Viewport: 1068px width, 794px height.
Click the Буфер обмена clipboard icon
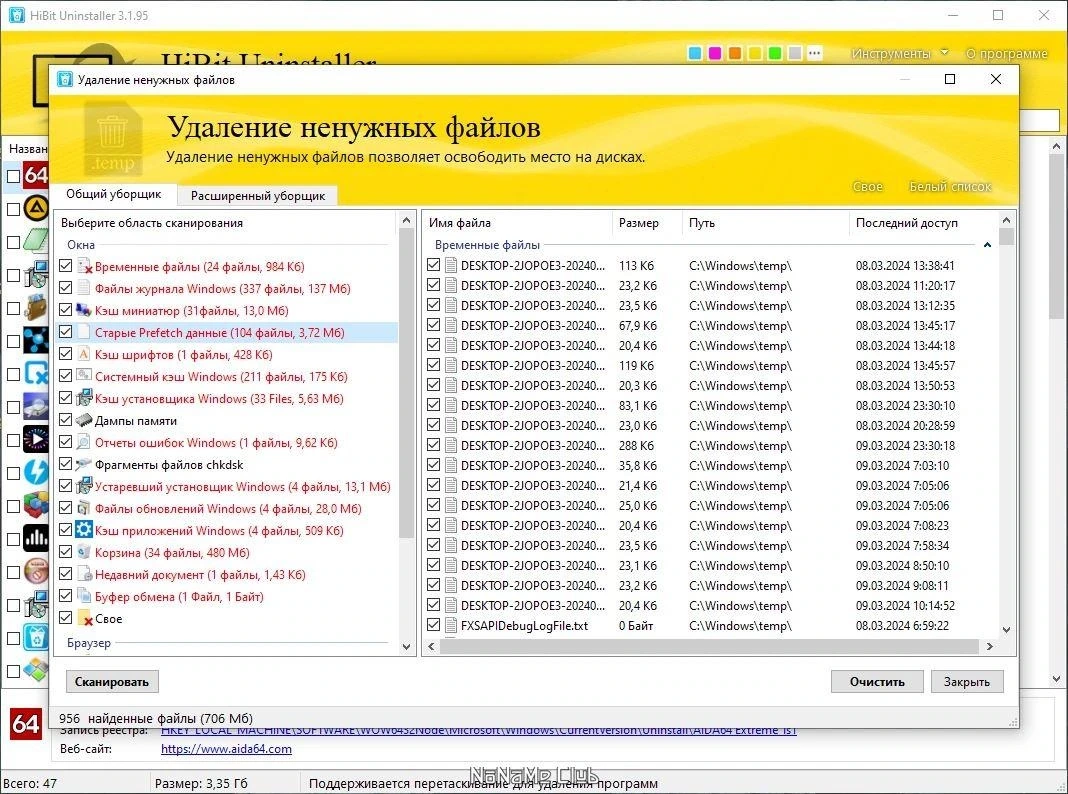click(x=84, y=596)
